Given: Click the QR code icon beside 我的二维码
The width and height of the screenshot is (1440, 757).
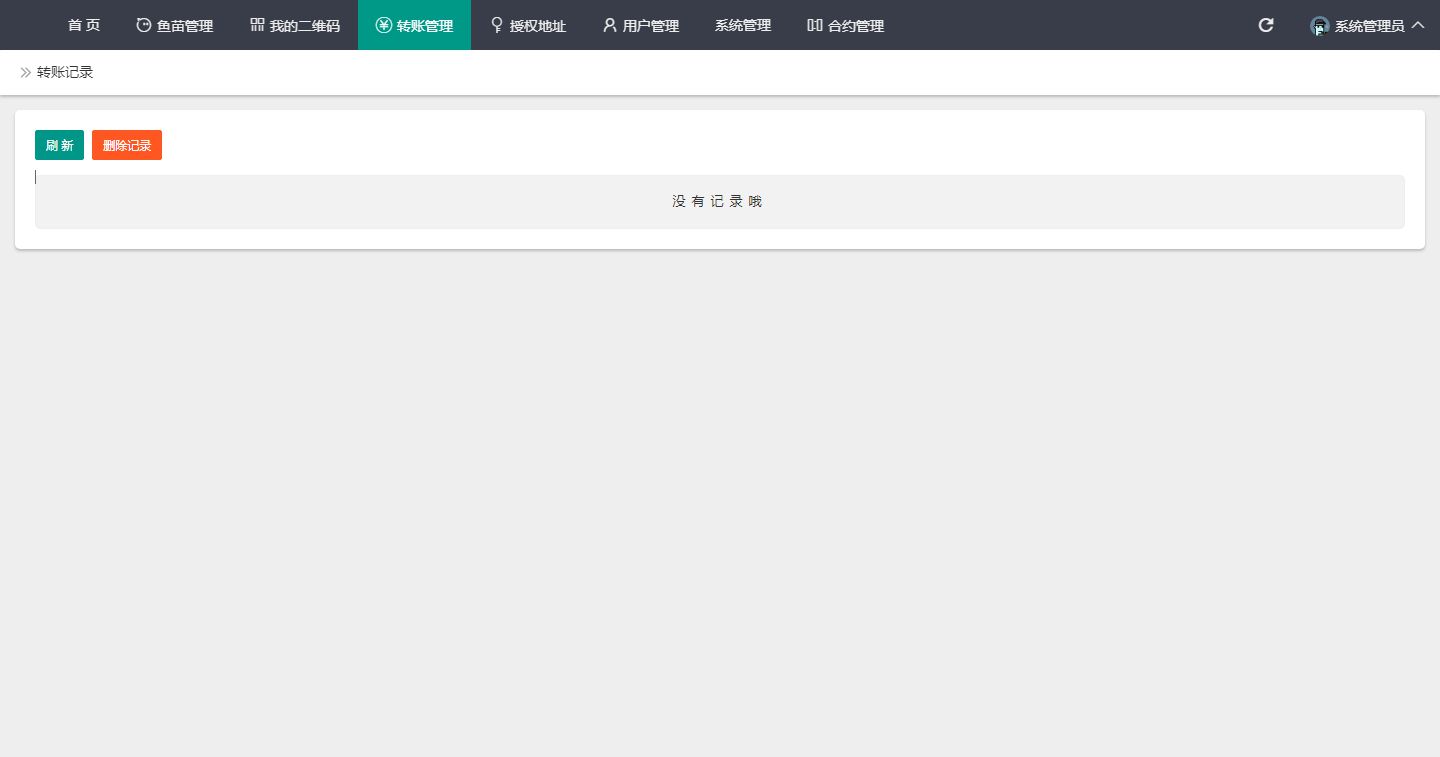Looking at the screenshot, I should pyautogui.click(x=255, y=24).
